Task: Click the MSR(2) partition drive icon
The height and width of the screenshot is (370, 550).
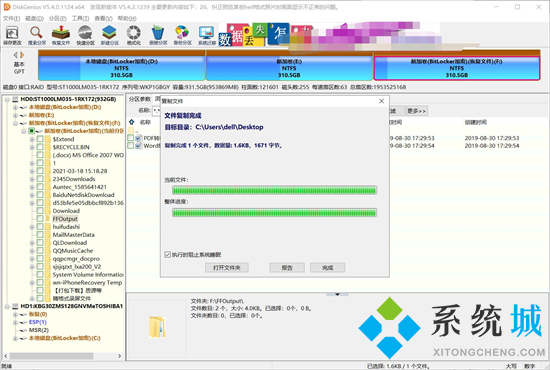Action: pos(23,330)
